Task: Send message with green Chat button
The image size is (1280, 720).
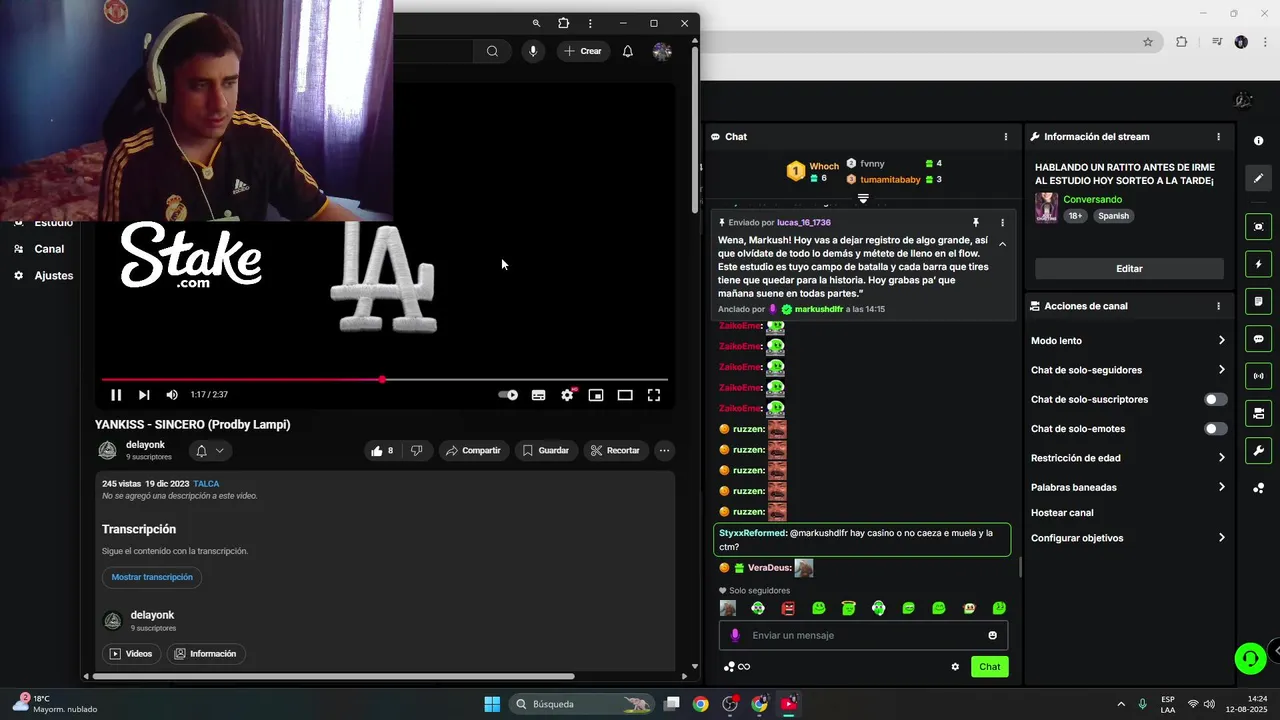Action: [x=989, y=667]
